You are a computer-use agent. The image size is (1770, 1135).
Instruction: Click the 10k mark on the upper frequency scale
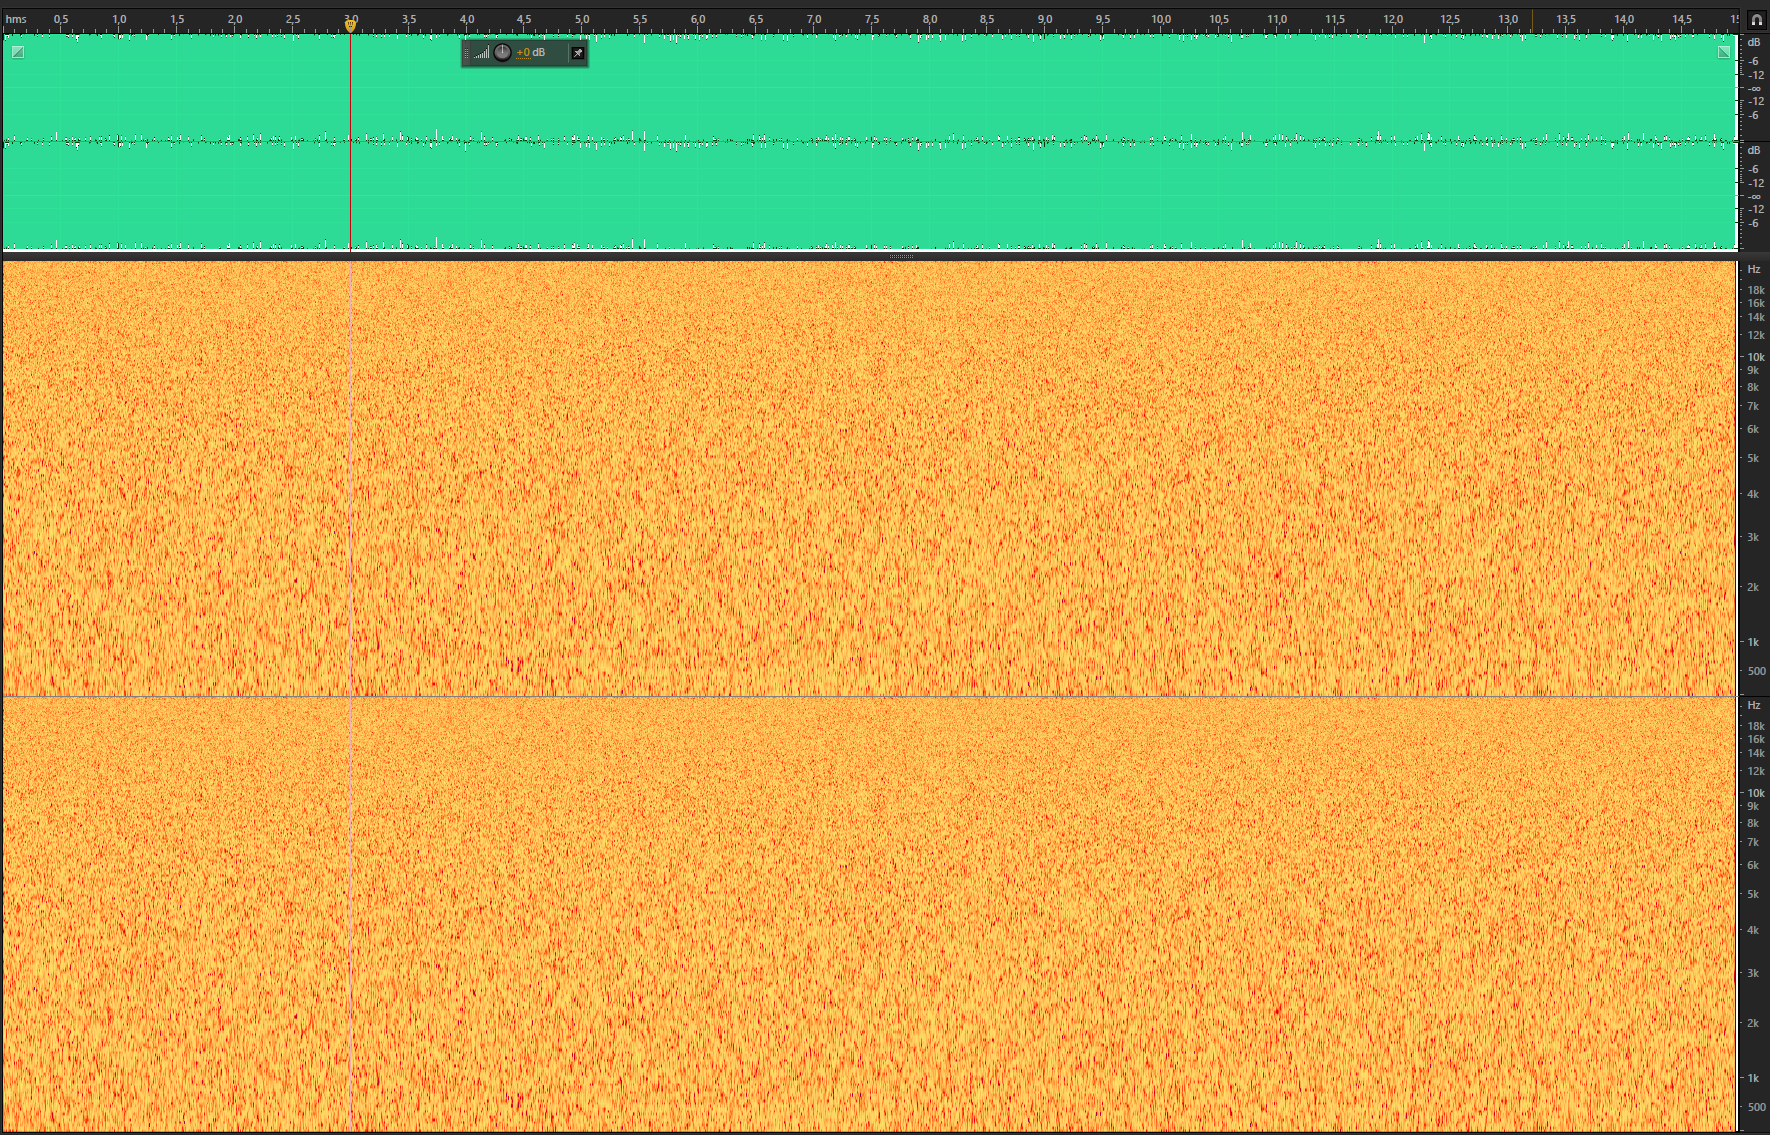point(1755,357)
